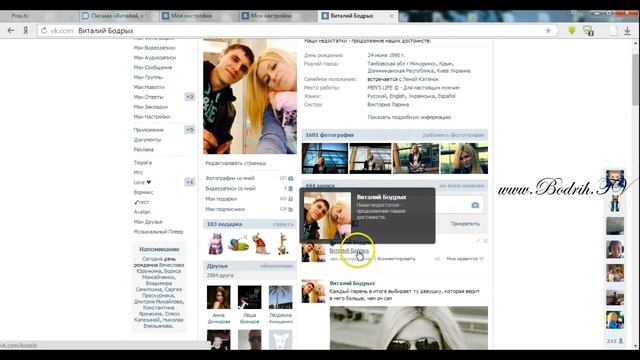Open the first photo thumbnail in the photo strip
This screenshot has height=360, width=640.
point(325,158)
